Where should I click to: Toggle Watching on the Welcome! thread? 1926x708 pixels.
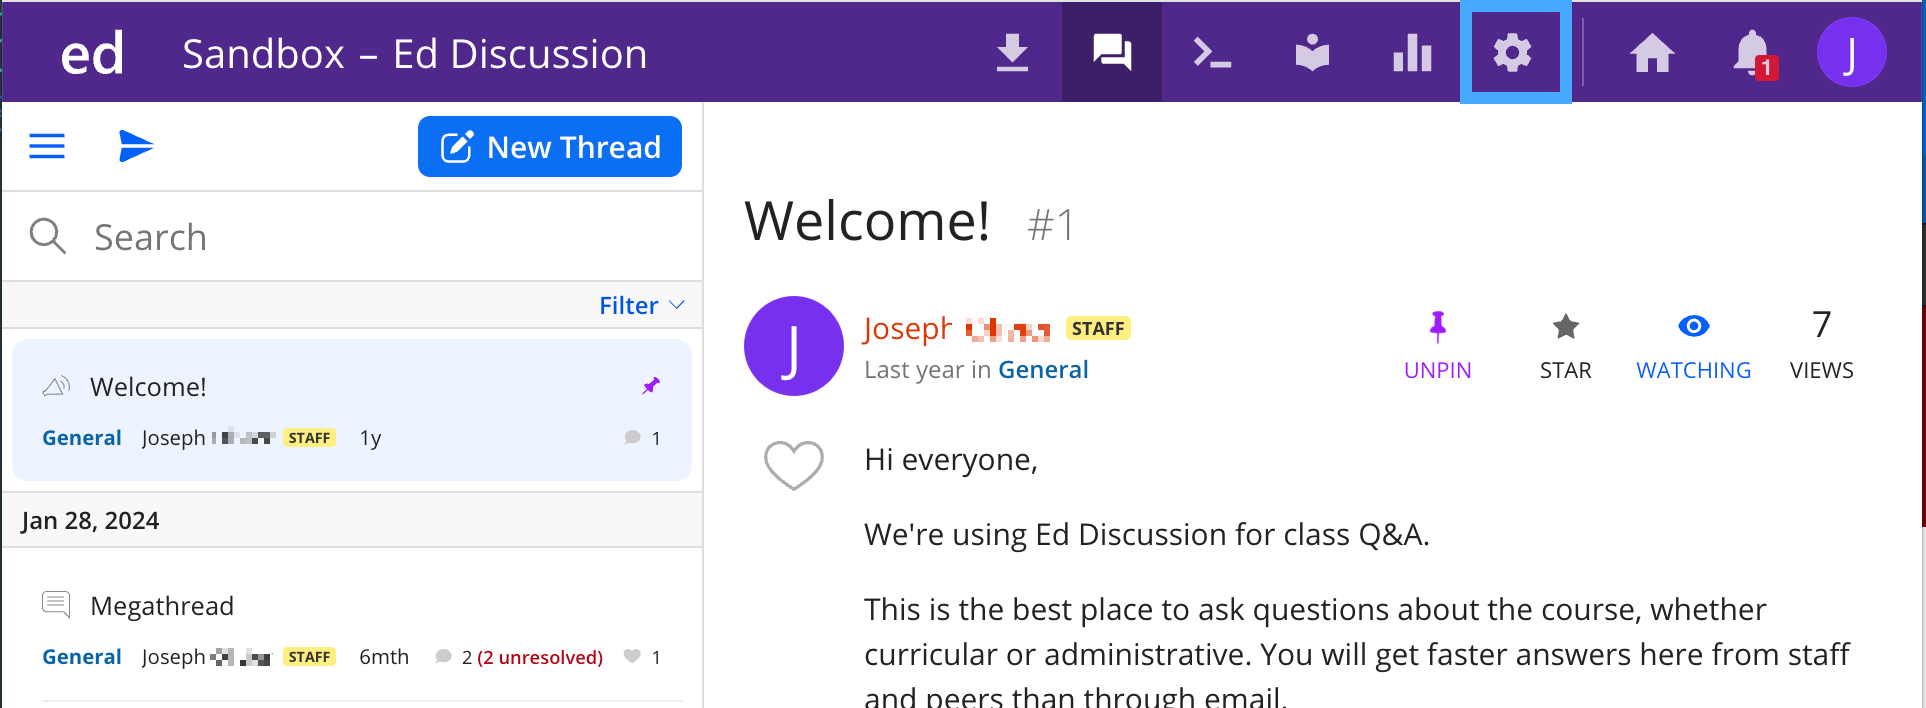[x=1693, y=346]
